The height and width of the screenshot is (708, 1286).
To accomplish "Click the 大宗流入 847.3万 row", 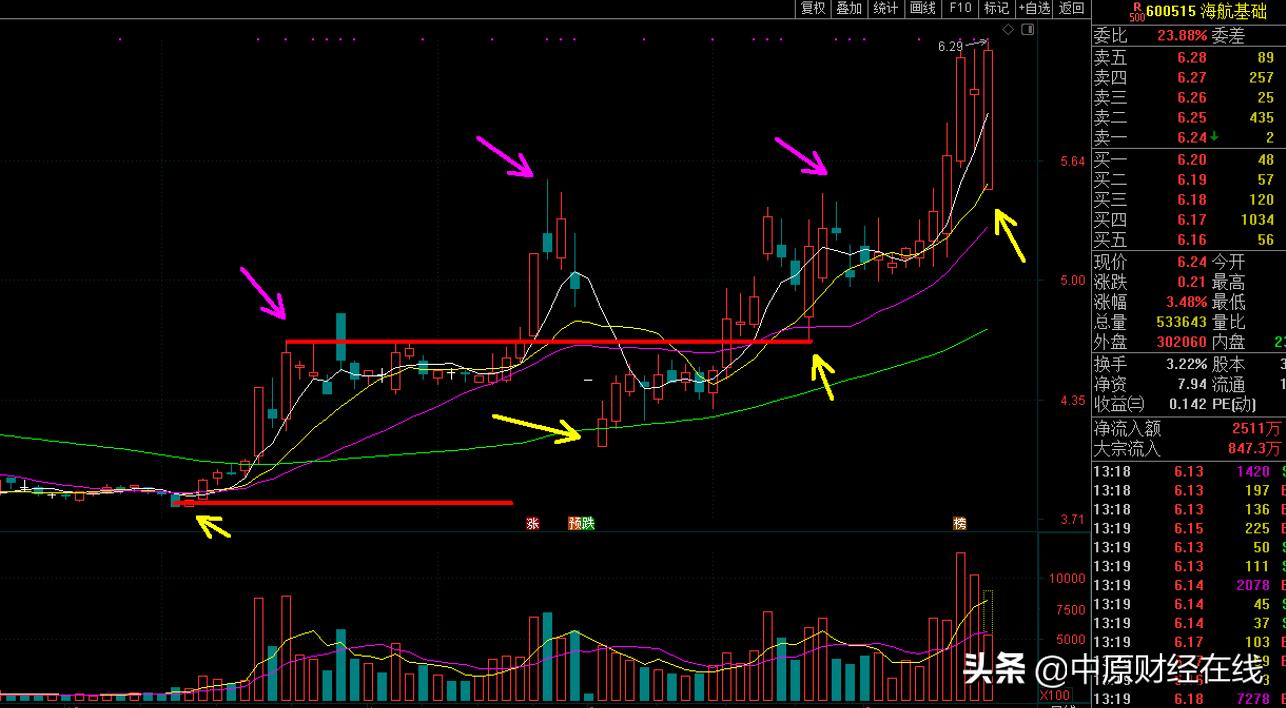I will [1188, 448].
